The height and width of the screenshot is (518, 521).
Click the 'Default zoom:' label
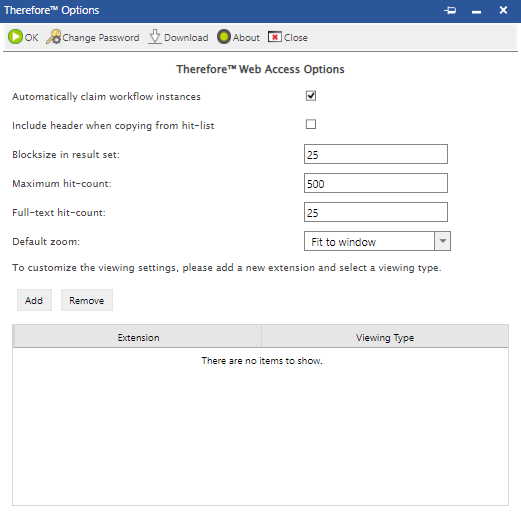click(x=46, y=241)
